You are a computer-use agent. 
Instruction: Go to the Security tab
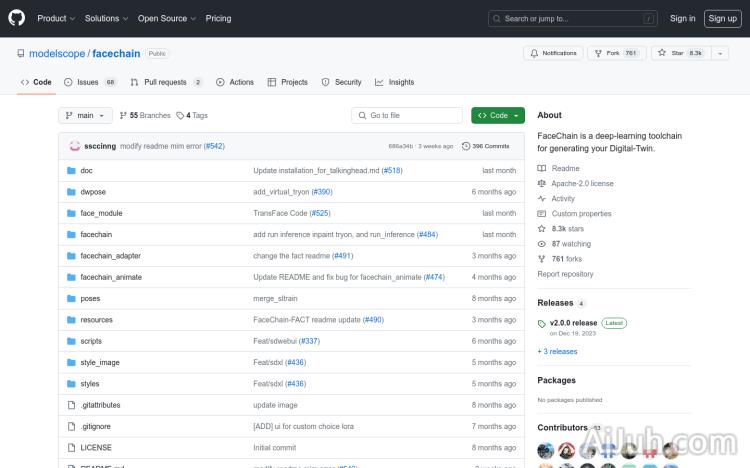[342, 82]
